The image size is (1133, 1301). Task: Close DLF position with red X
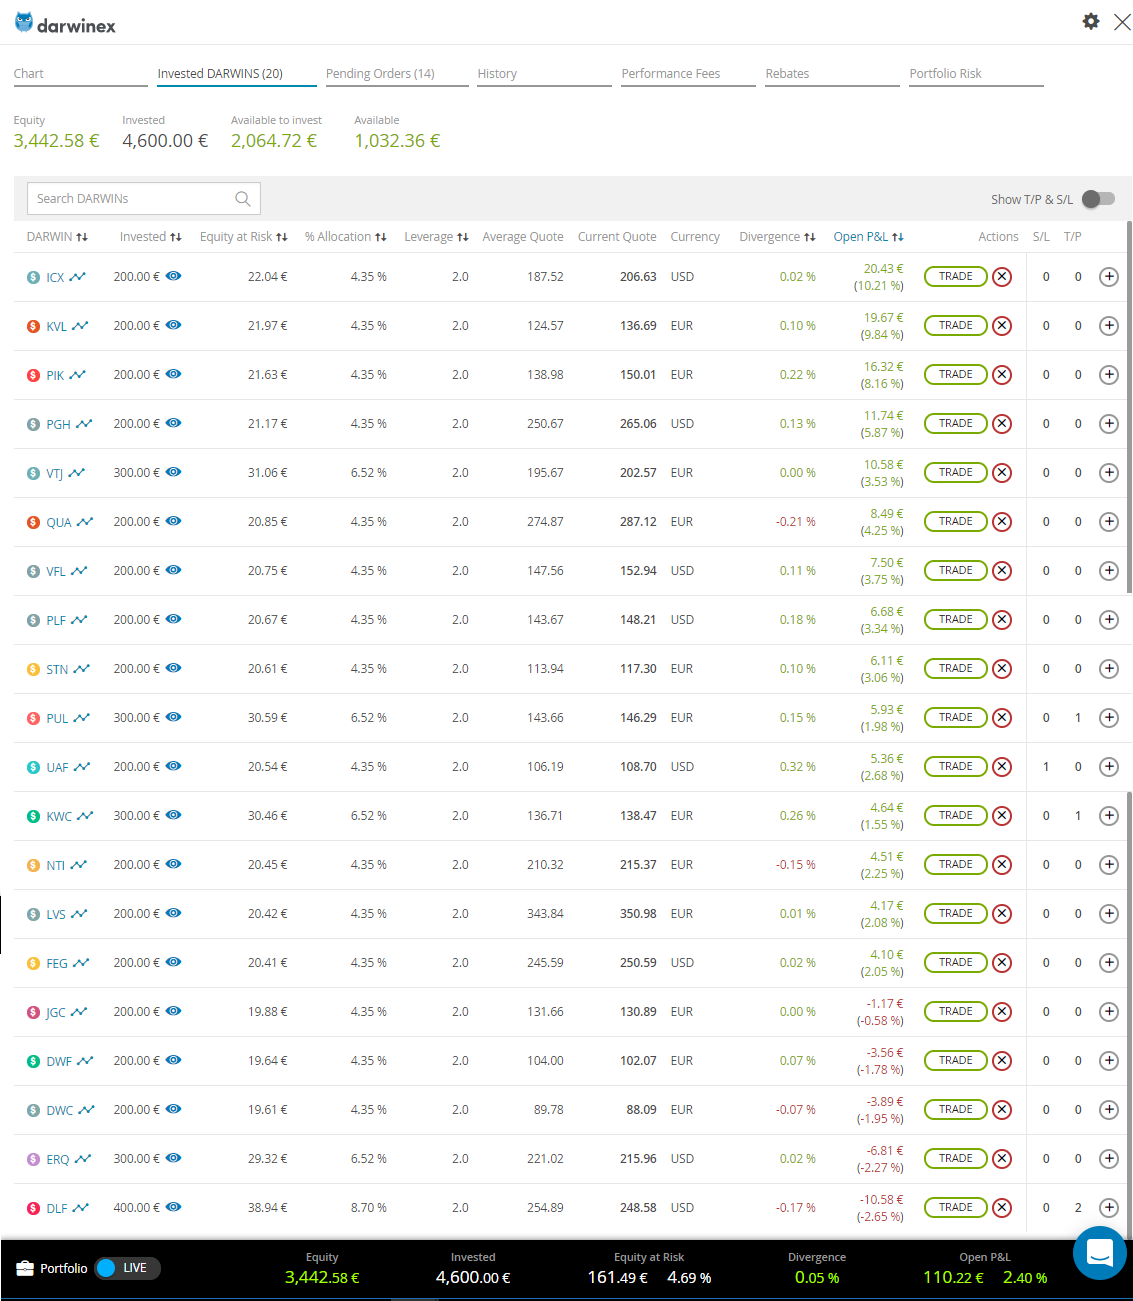pos(1002,1208)
